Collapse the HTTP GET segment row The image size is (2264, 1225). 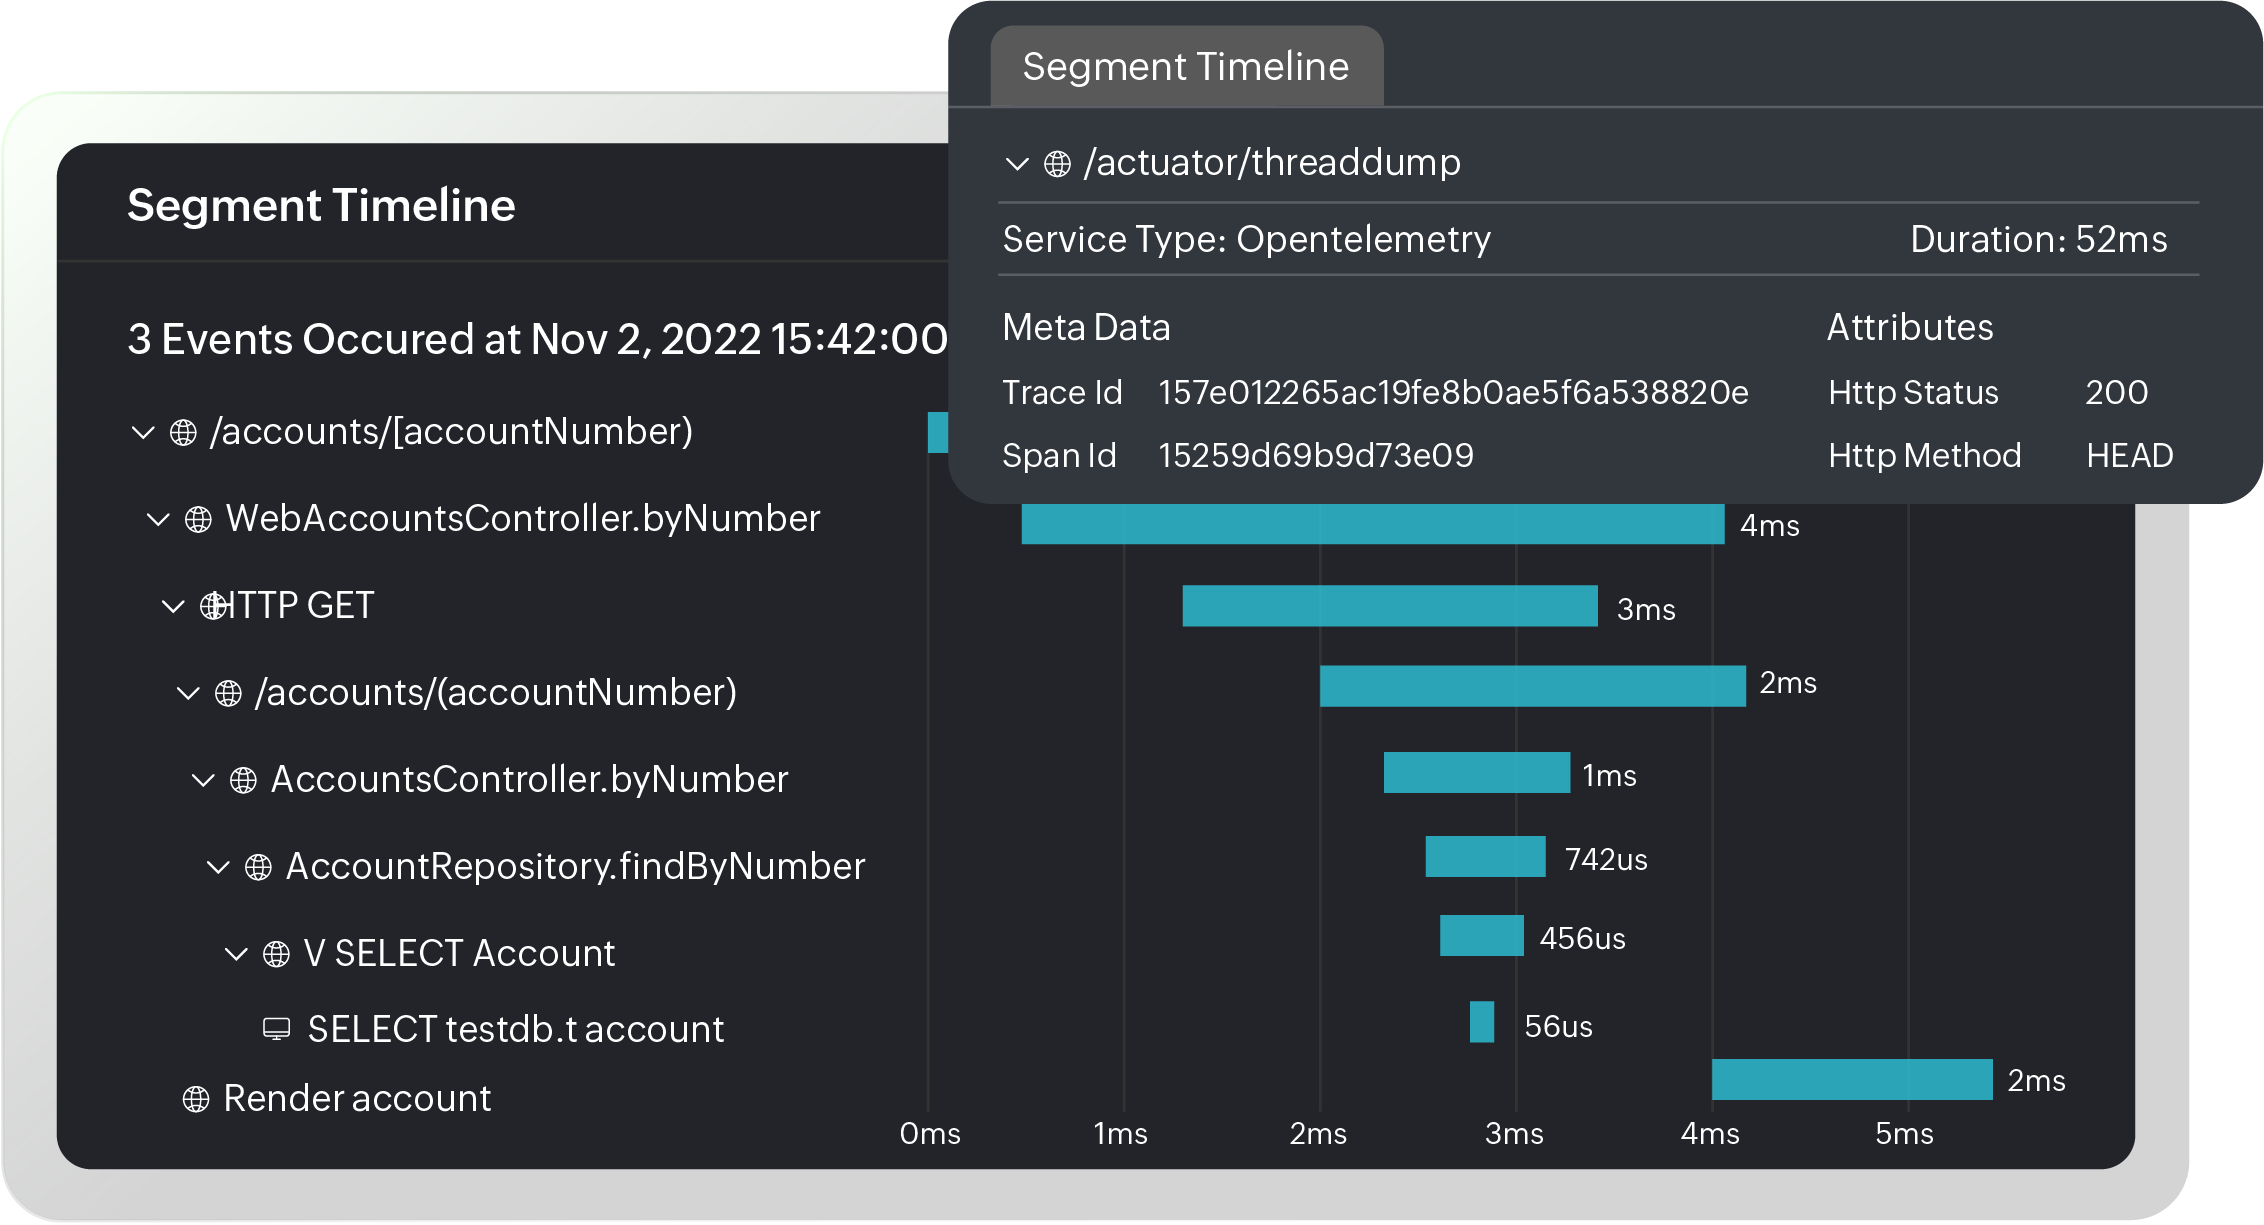pos(173,606)
